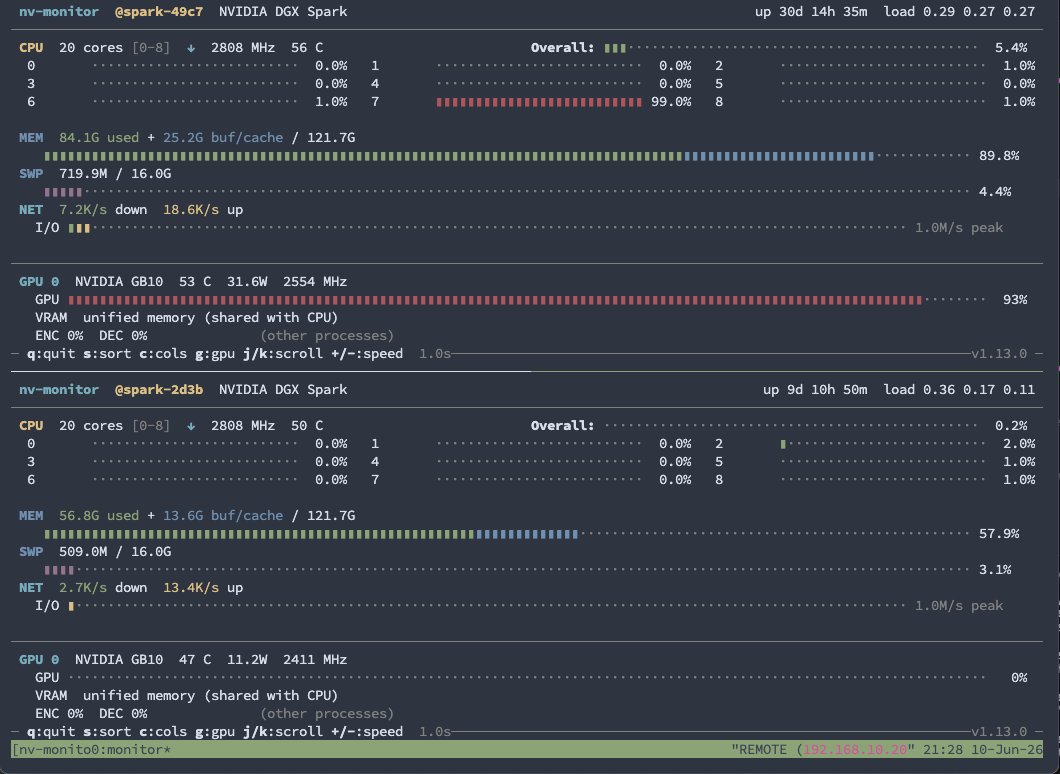Screen dimensions: 1060x774
Task: Click the '93%' GPU utilization value
Action: 1015,300
